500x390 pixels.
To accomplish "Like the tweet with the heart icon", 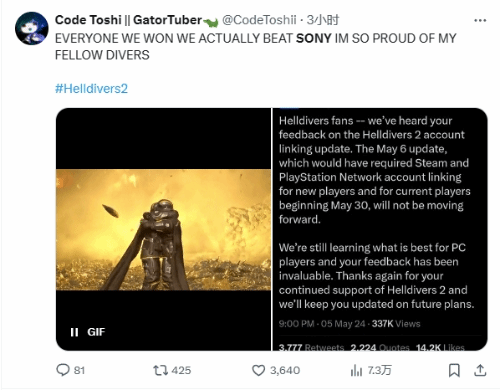I will point(258,370).
